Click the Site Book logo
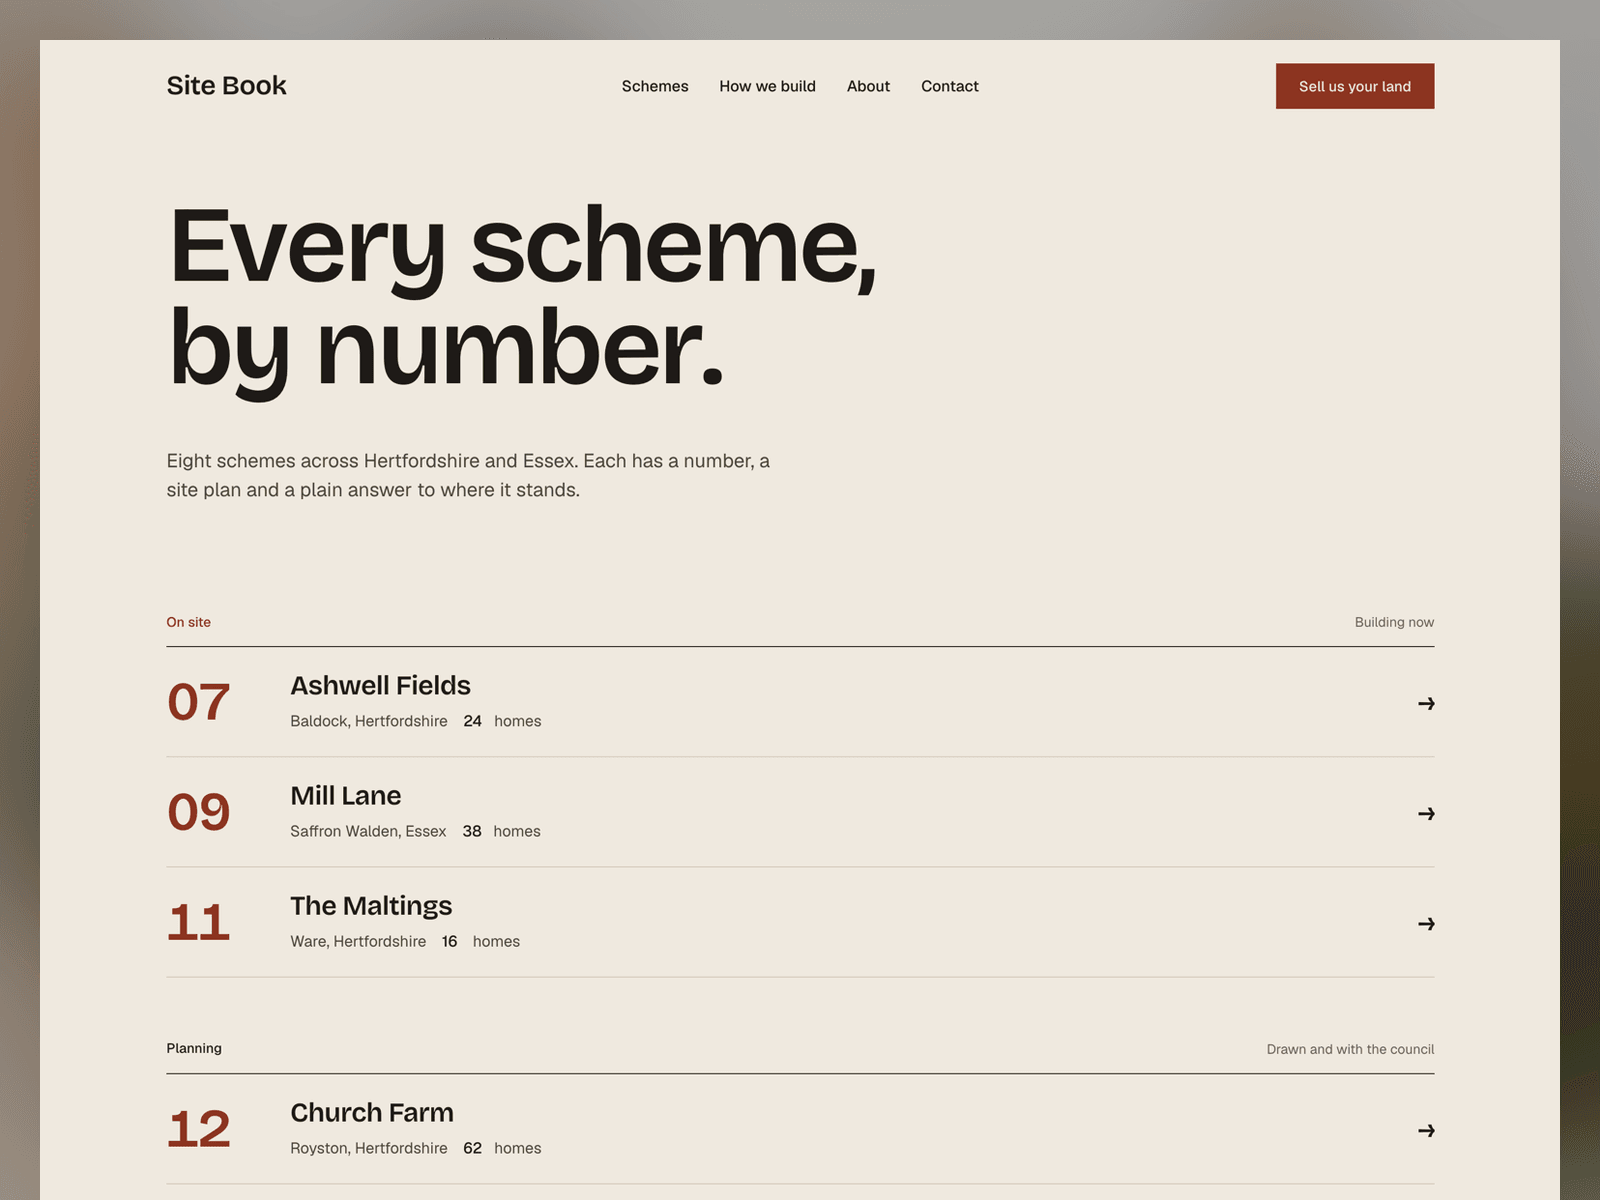This screenshot has height=1200, width=1600. coord(226,86)
